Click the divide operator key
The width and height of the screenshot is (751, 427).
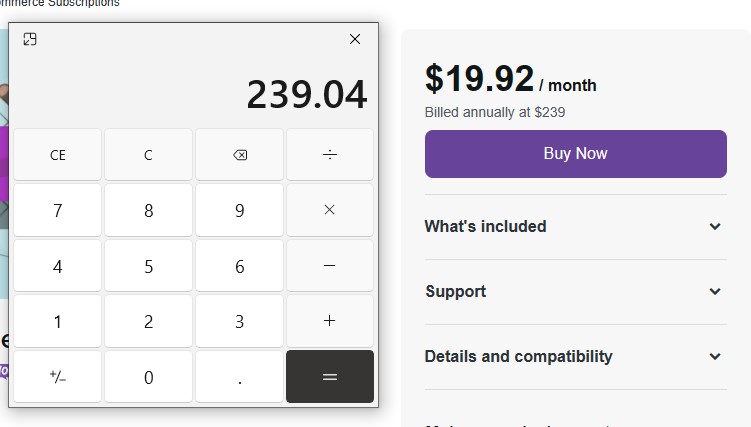(330, 155)
